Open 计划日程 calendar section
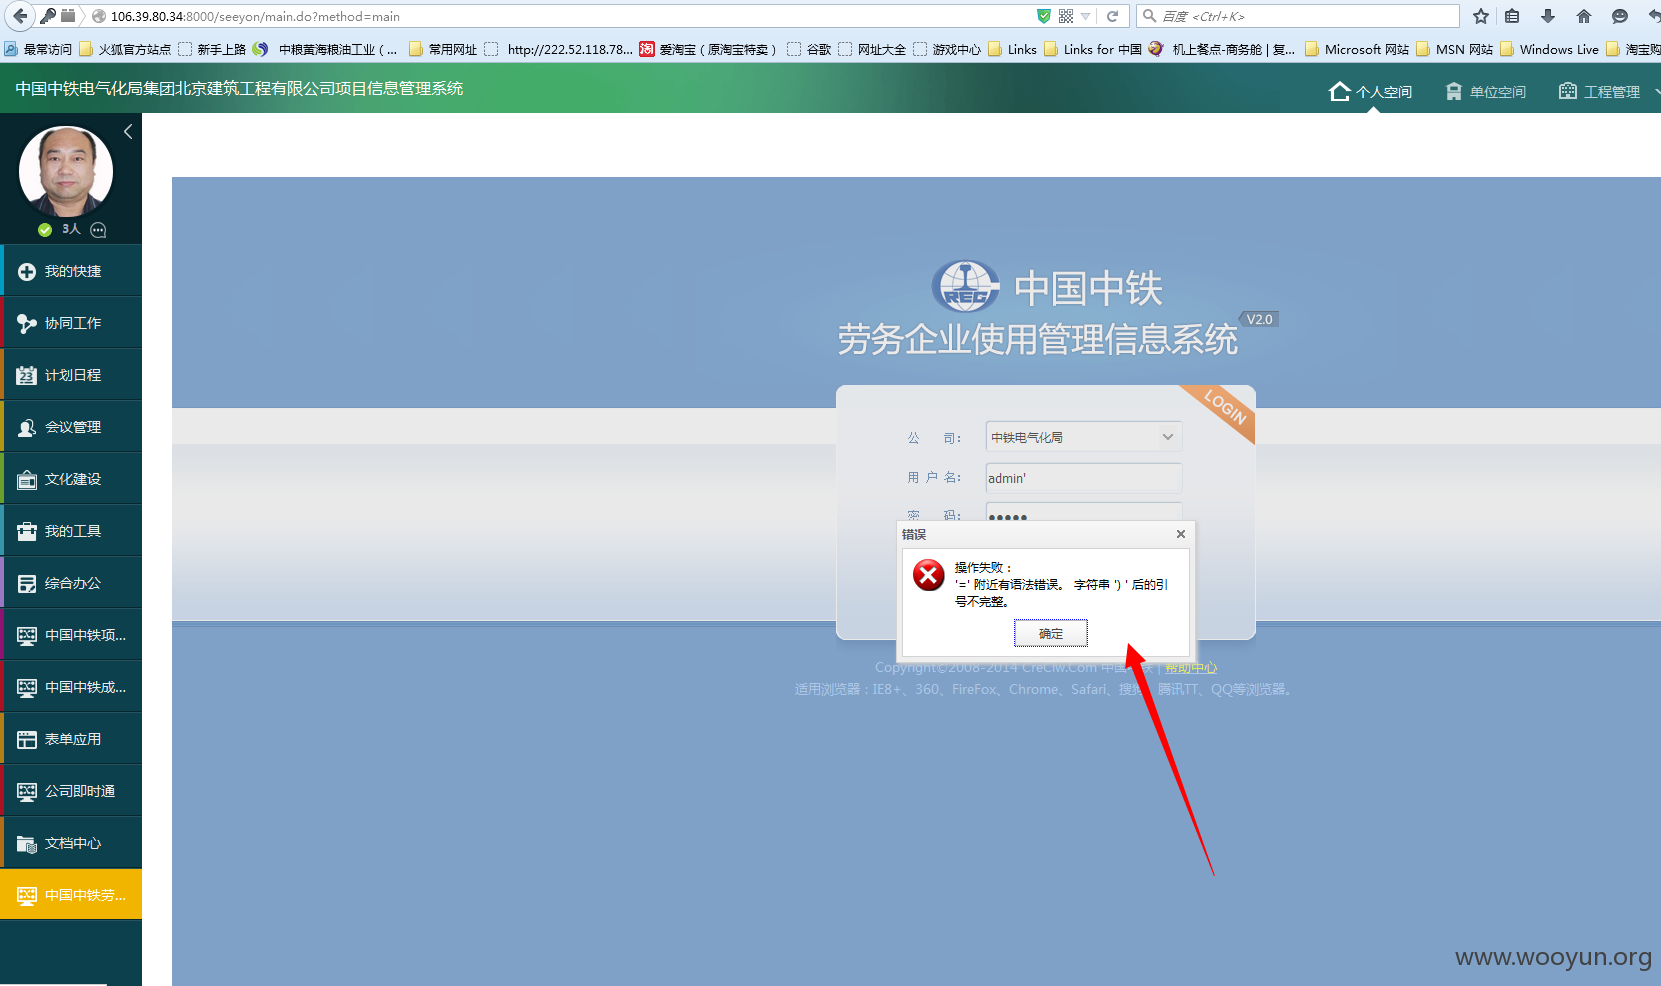The width and height of the screenshot is (1661, 986). pos(71,375)
